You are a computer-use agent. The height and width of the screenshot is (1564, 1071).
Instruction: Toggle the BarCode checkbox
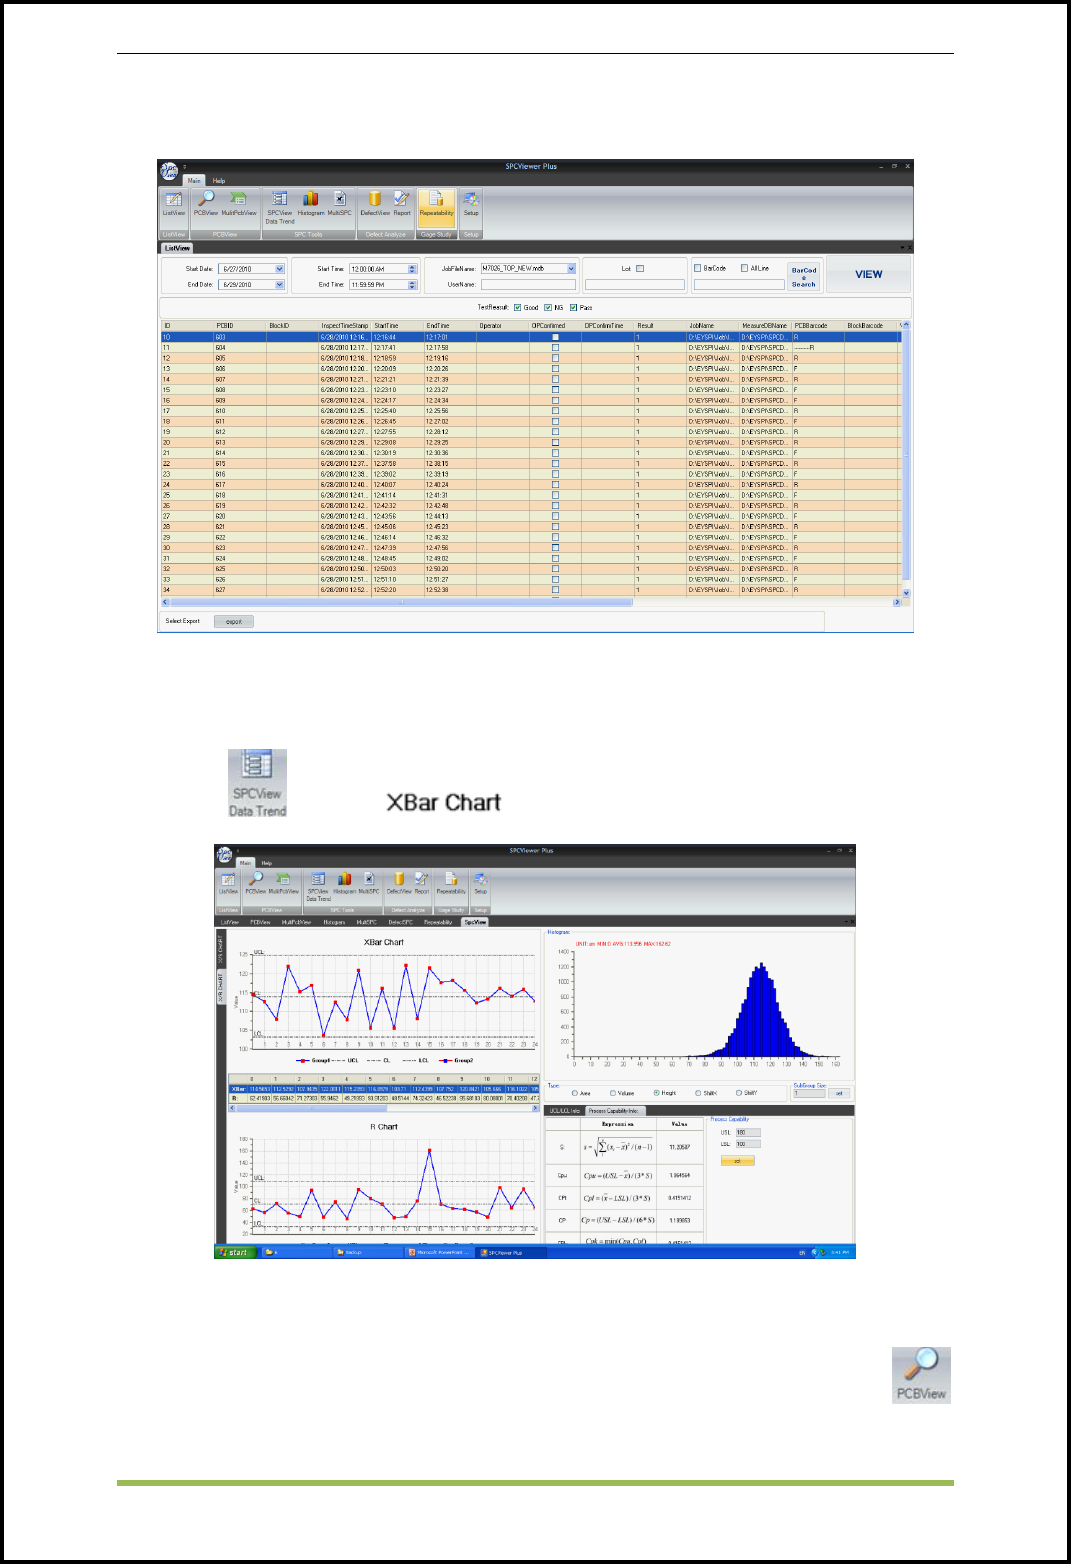point(698,268)
